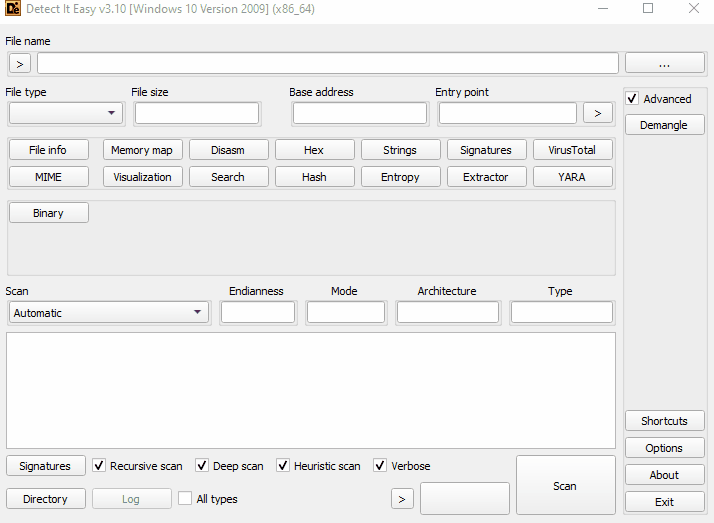Click the arrow button next to Entry point
Screen dimensions: 714x523
(597, 113)
